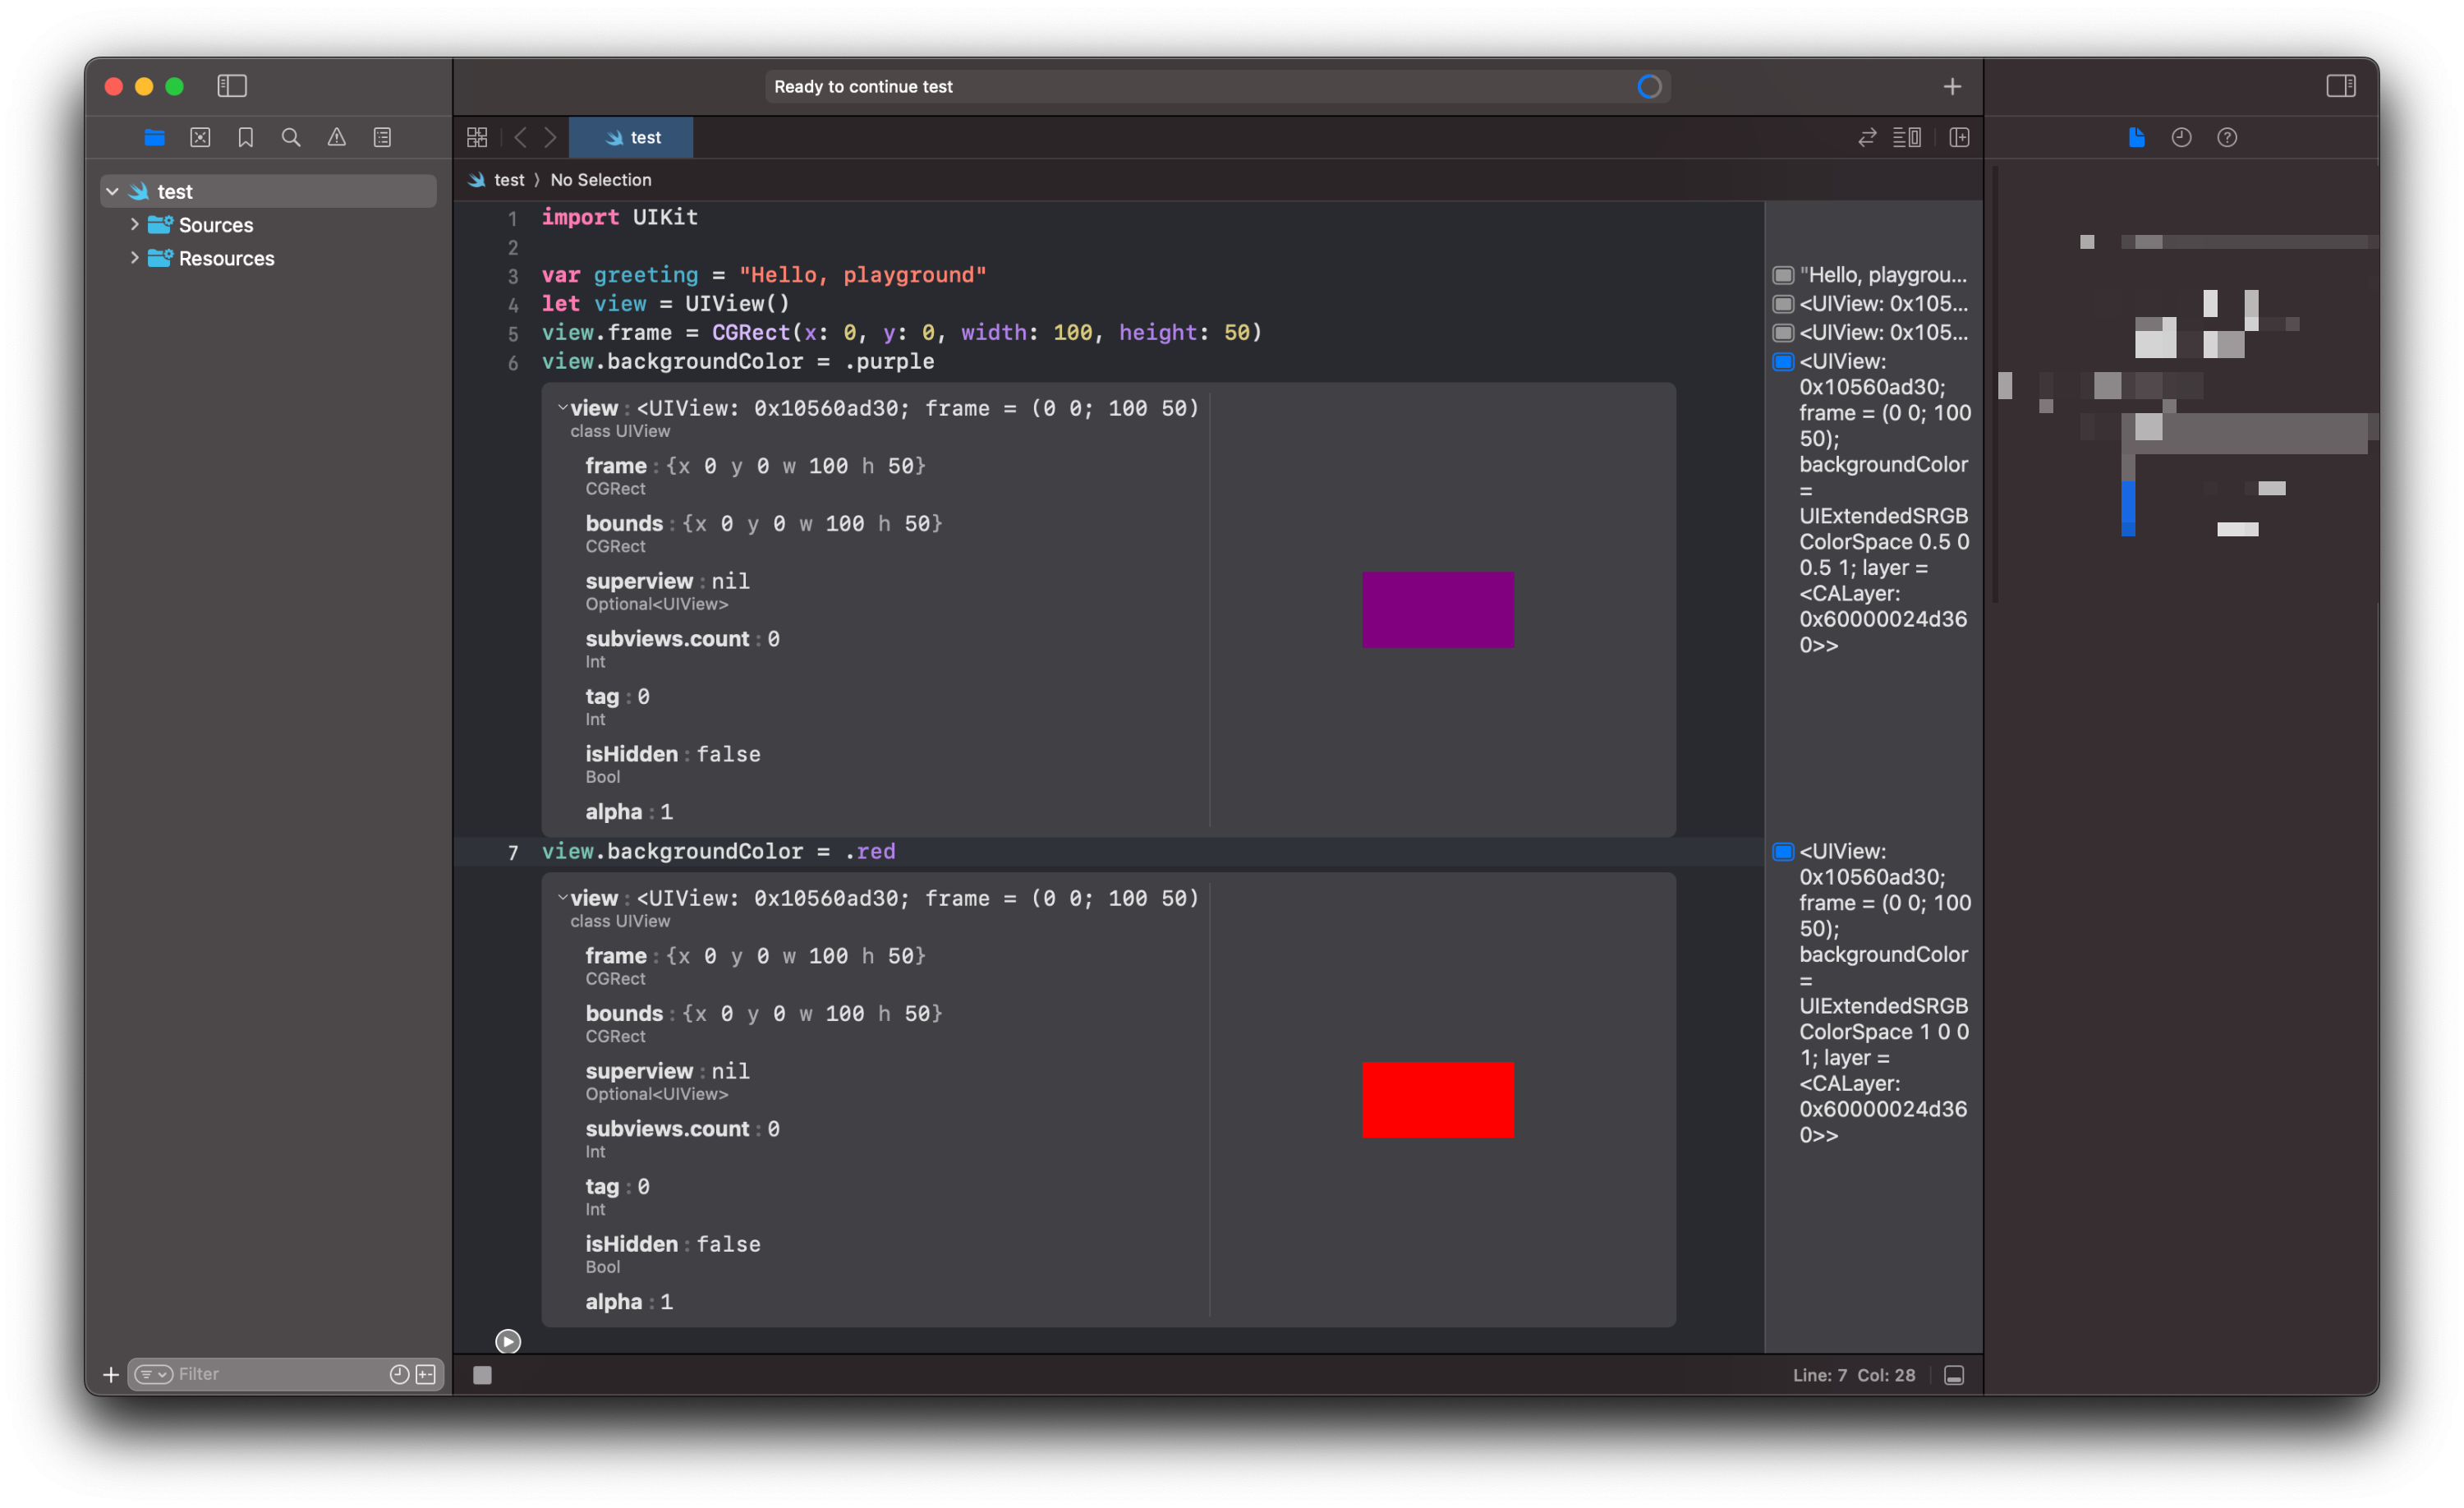Screen dimensions: 2464x1508
Task: Click No Selection in the jump bar
Action: 600,180
